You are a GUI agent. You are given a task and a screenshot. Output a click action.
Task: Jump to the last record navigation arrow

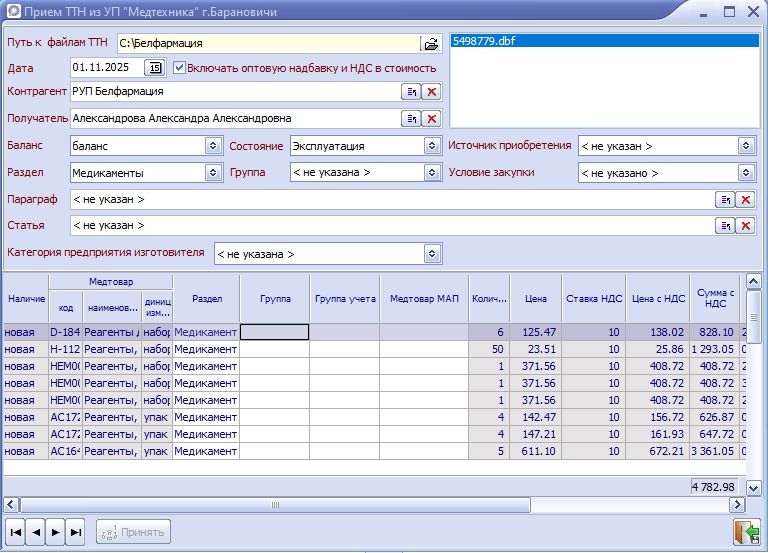[75, 533]
